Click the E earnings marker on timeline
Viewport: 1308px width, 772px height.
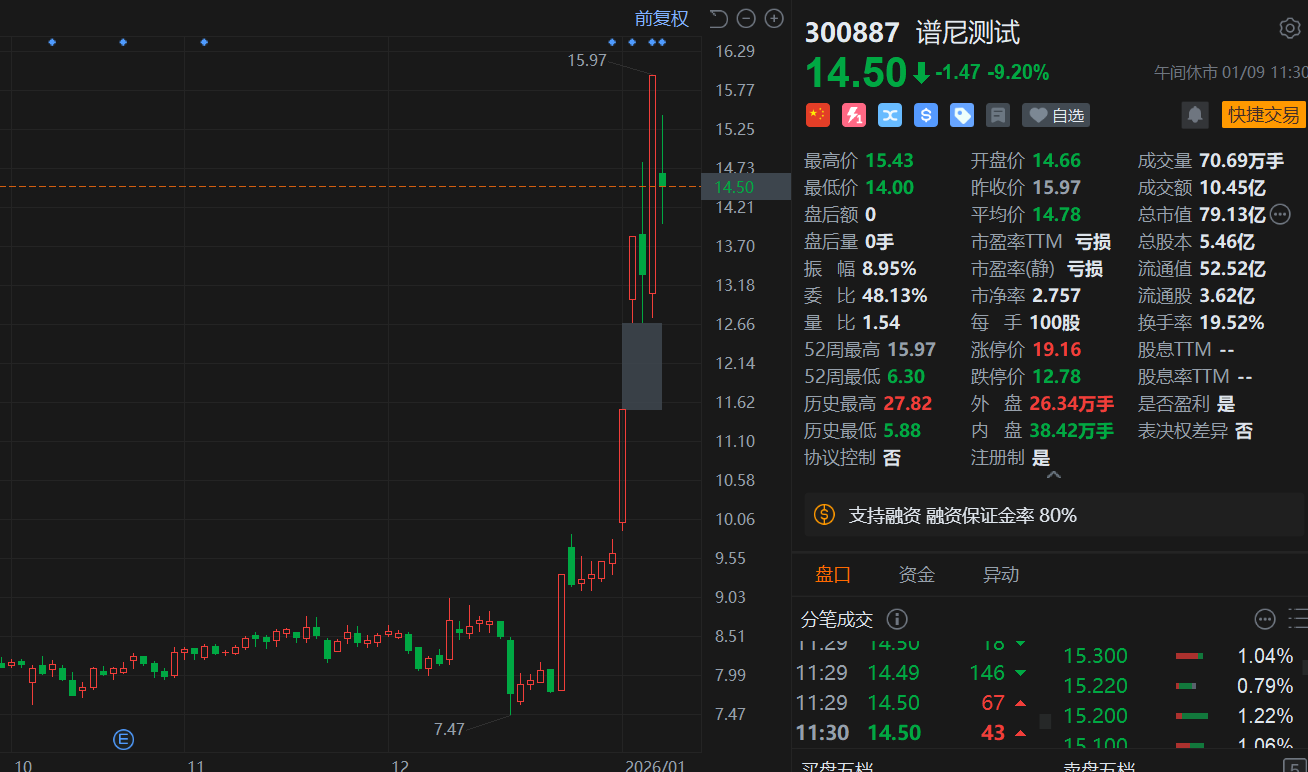pyautogui.click(x=124, y=740)
